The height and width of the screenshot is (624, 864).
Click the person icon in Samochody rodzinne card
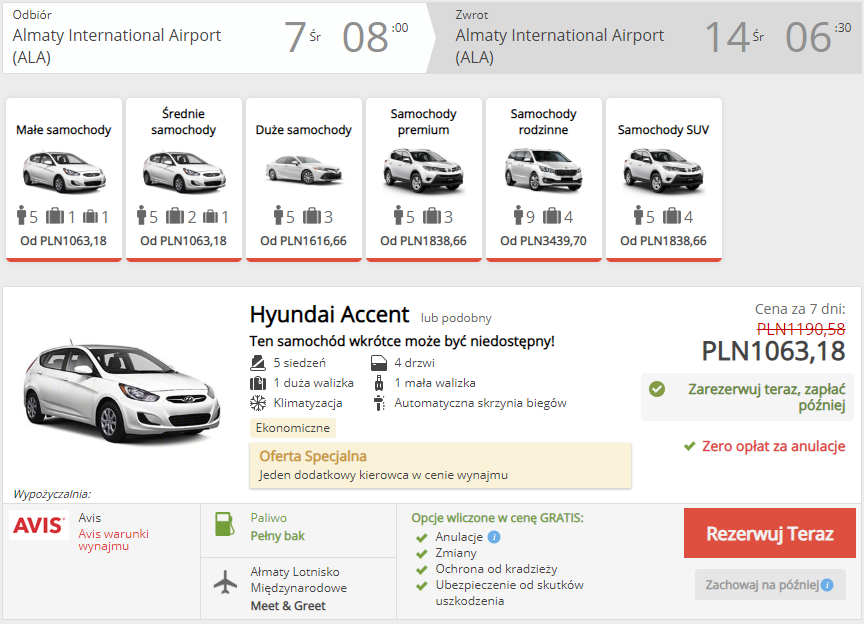518,216
